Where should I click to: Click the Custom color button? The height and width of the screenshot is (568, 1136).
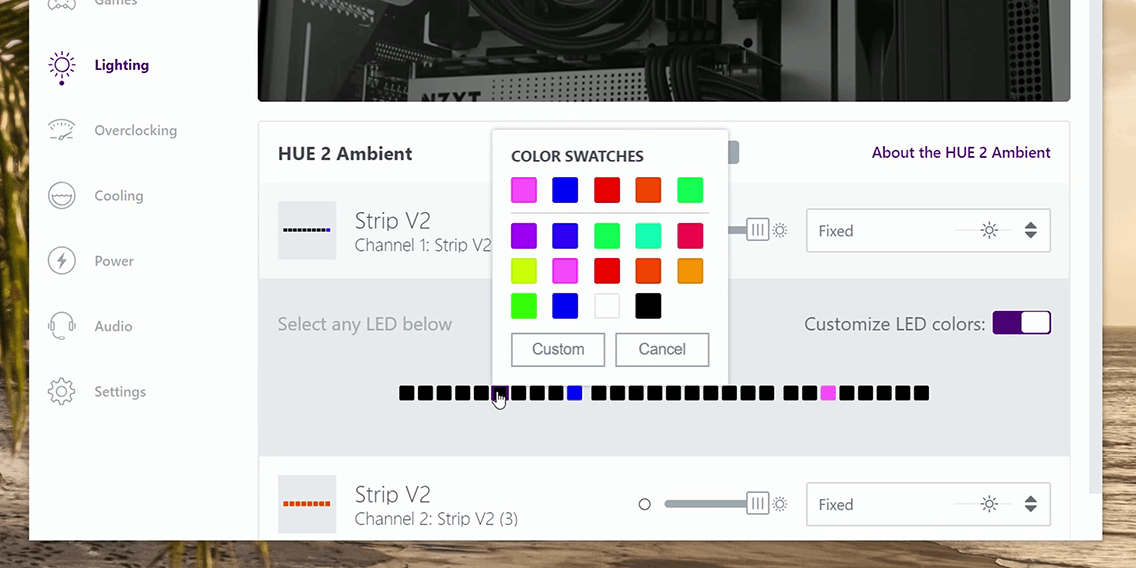(558, 350)
